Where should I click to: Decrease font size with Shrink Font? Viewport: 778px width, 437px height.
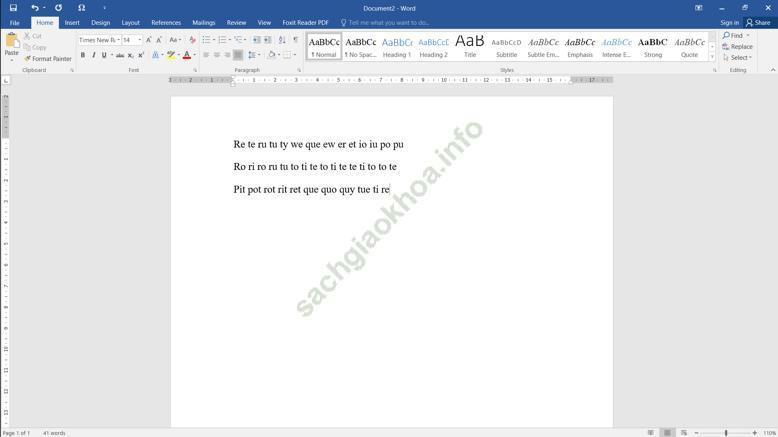(159, 40)
